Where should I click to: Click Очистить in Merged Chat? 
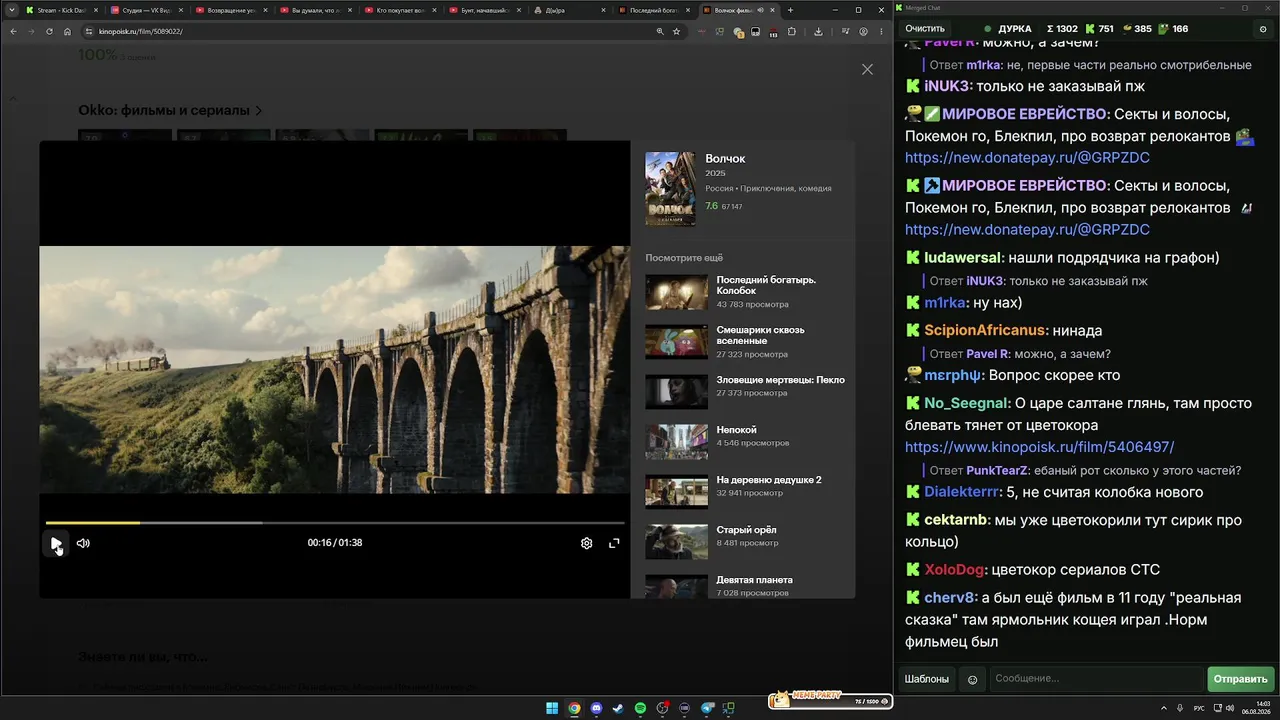click(925, 29)
